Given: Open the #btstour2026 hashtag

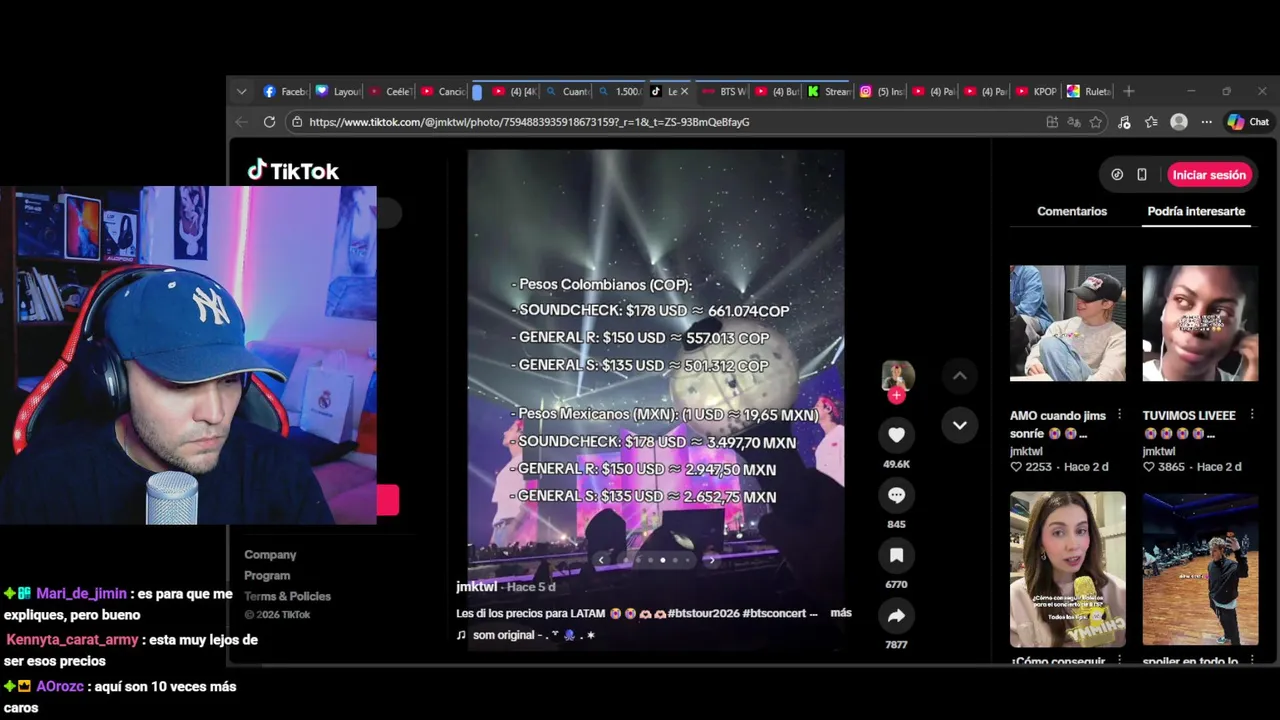Looking at the screenshot, I should coord(703,613).
